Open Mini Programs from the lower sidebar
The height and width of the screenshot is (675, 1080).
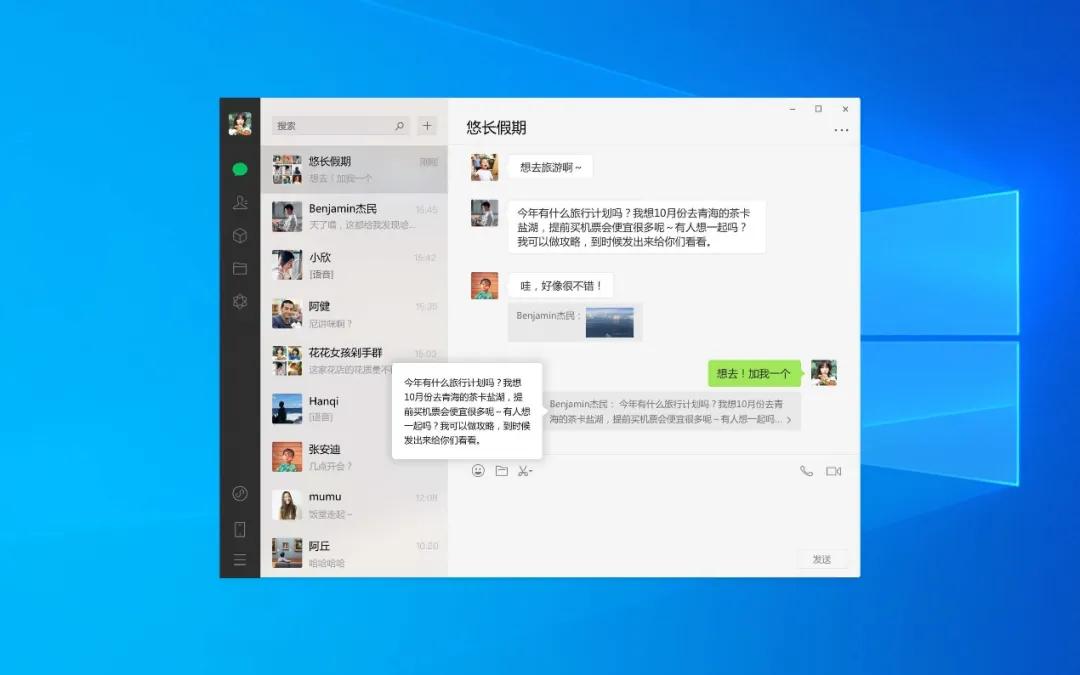[x=239, y=493]
